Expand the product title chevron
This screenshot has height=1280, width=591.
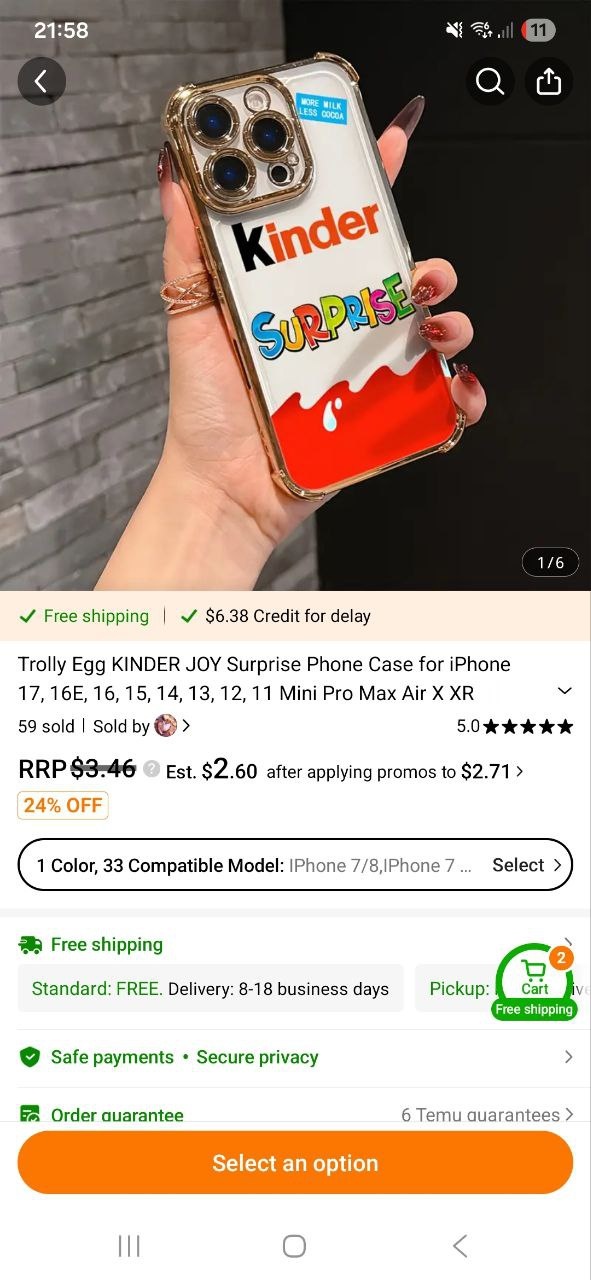565,691
